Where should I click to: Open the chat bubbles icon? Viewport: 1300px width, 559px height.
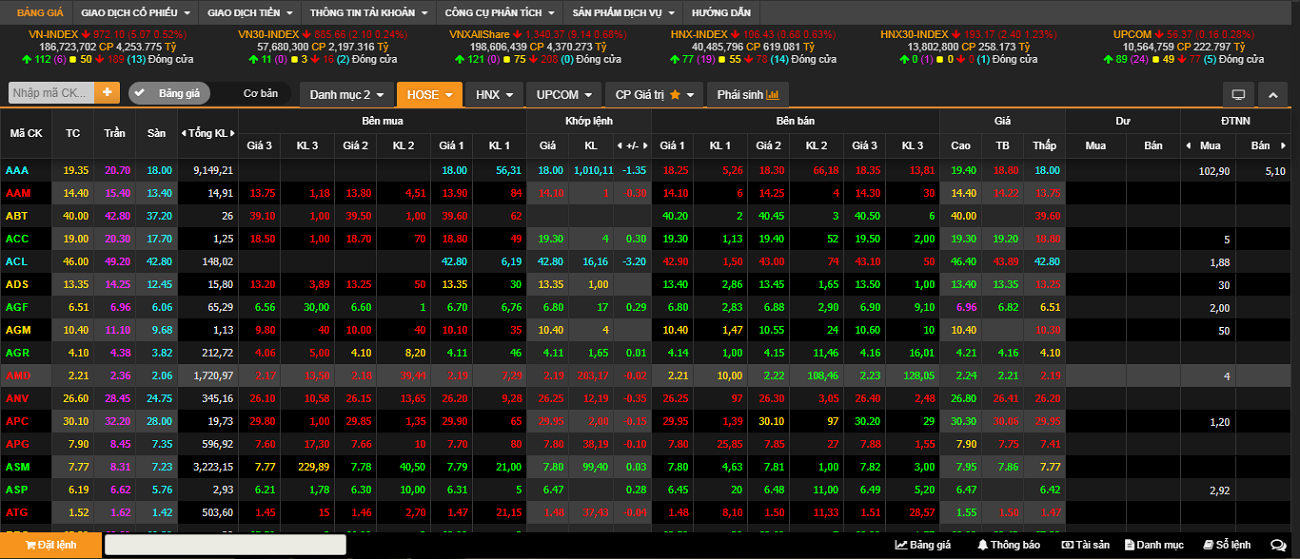coord(1277,545)
